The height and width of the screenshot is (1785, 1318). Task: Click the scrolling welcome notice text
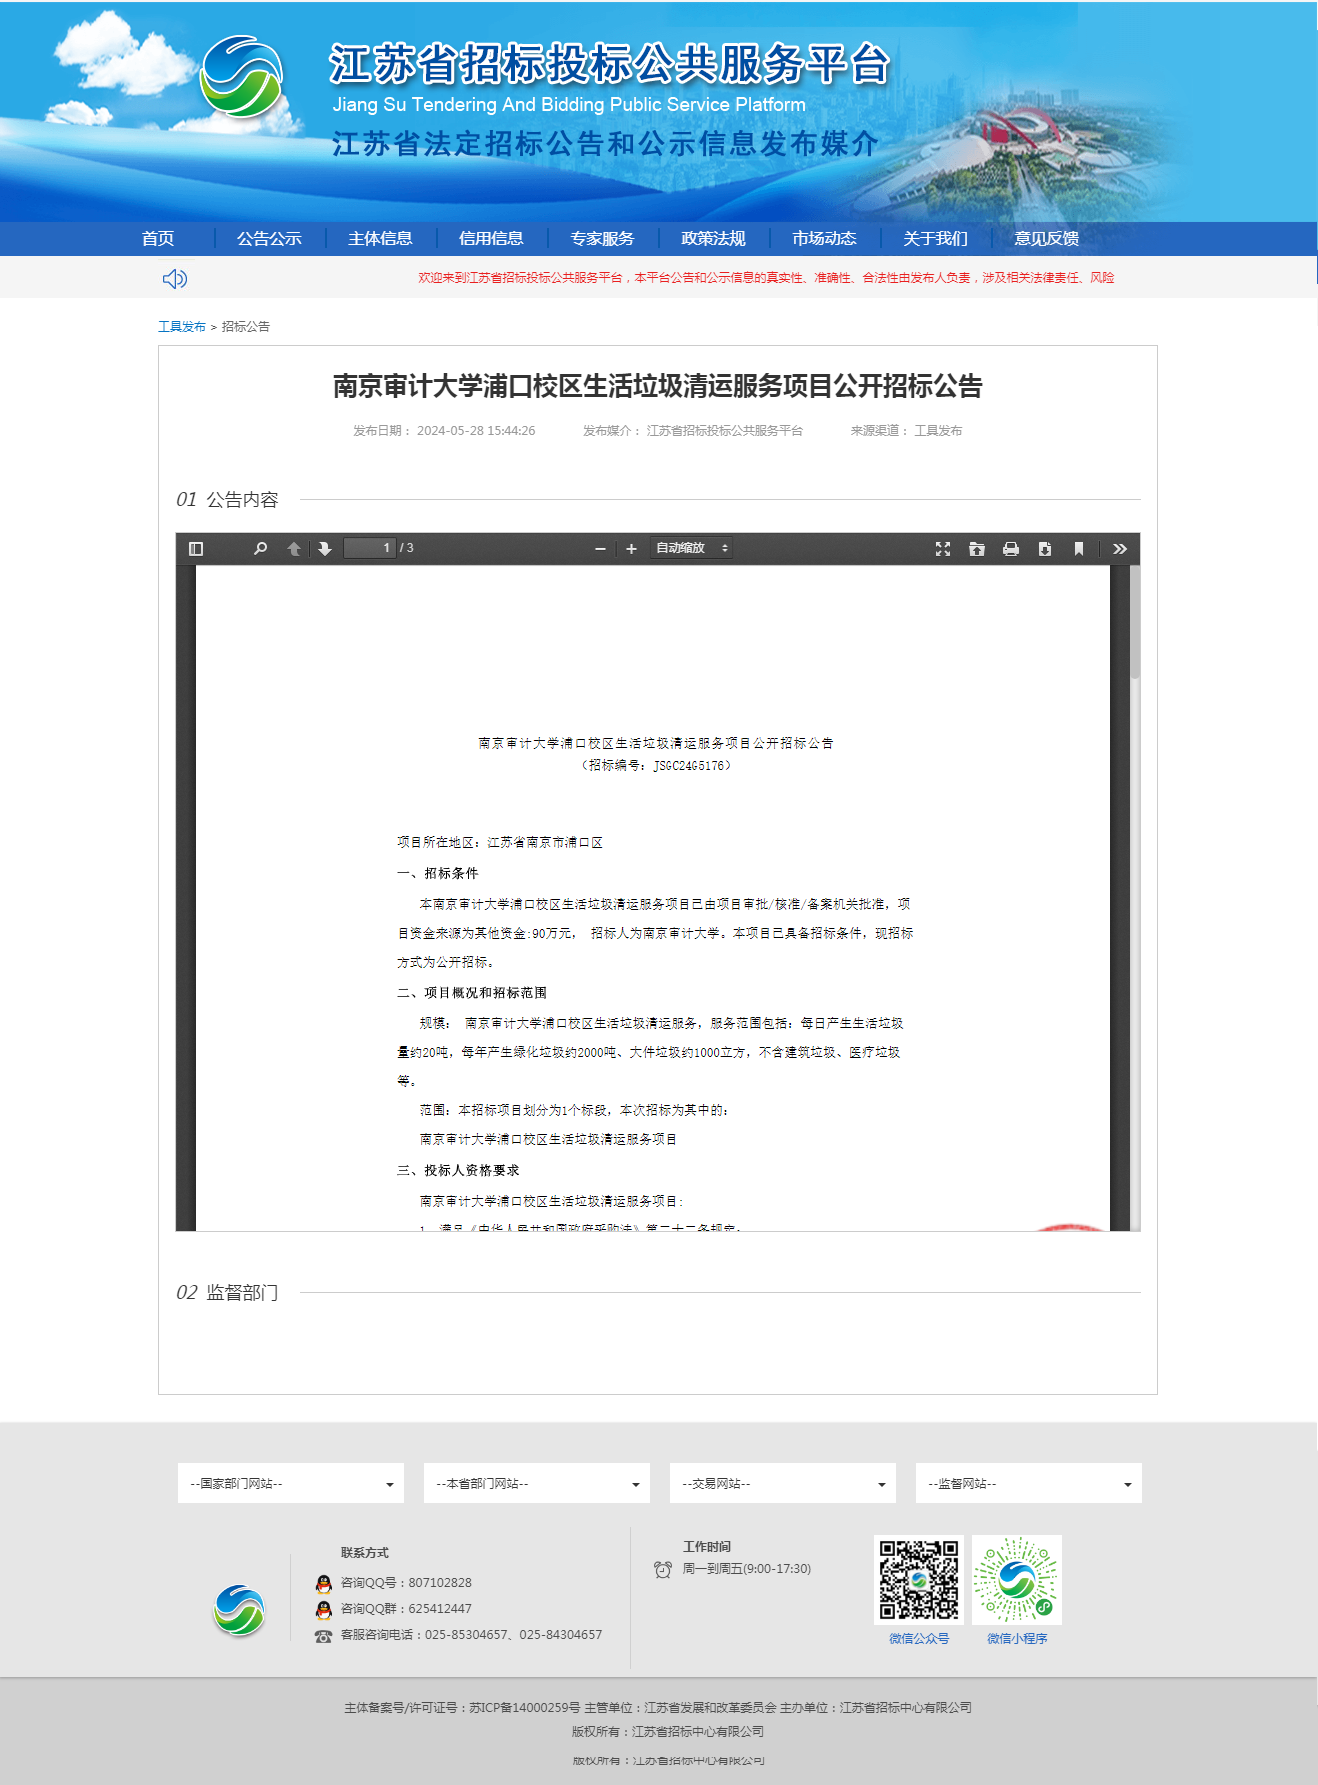[766, 278]
